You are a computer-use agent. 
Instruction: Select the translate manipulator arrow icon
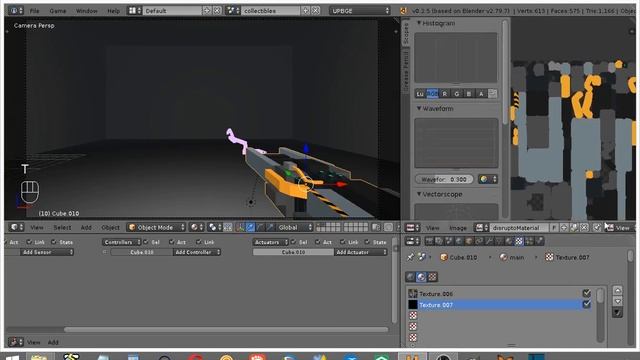tap(250, 227)
